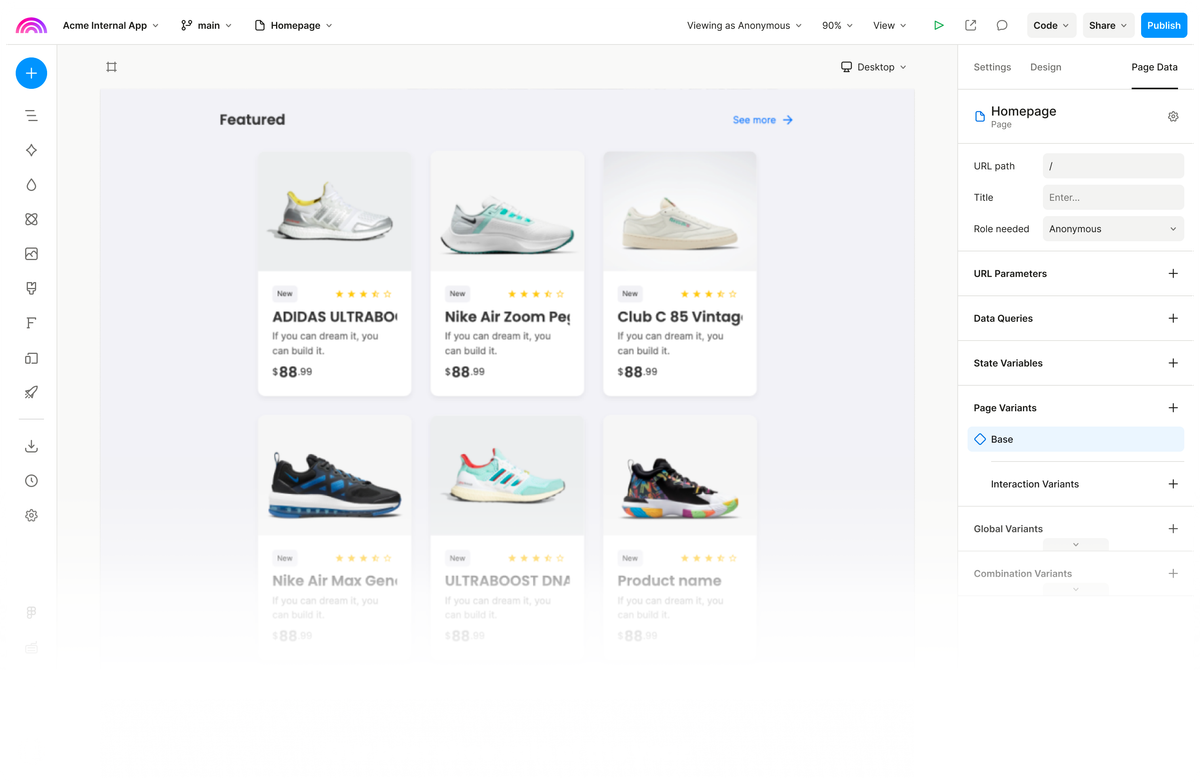Viewport: 1200px width, 784px height.
Task: Open the Role needed Anonymous dropdown
Action: click(x=1112, y=229)
